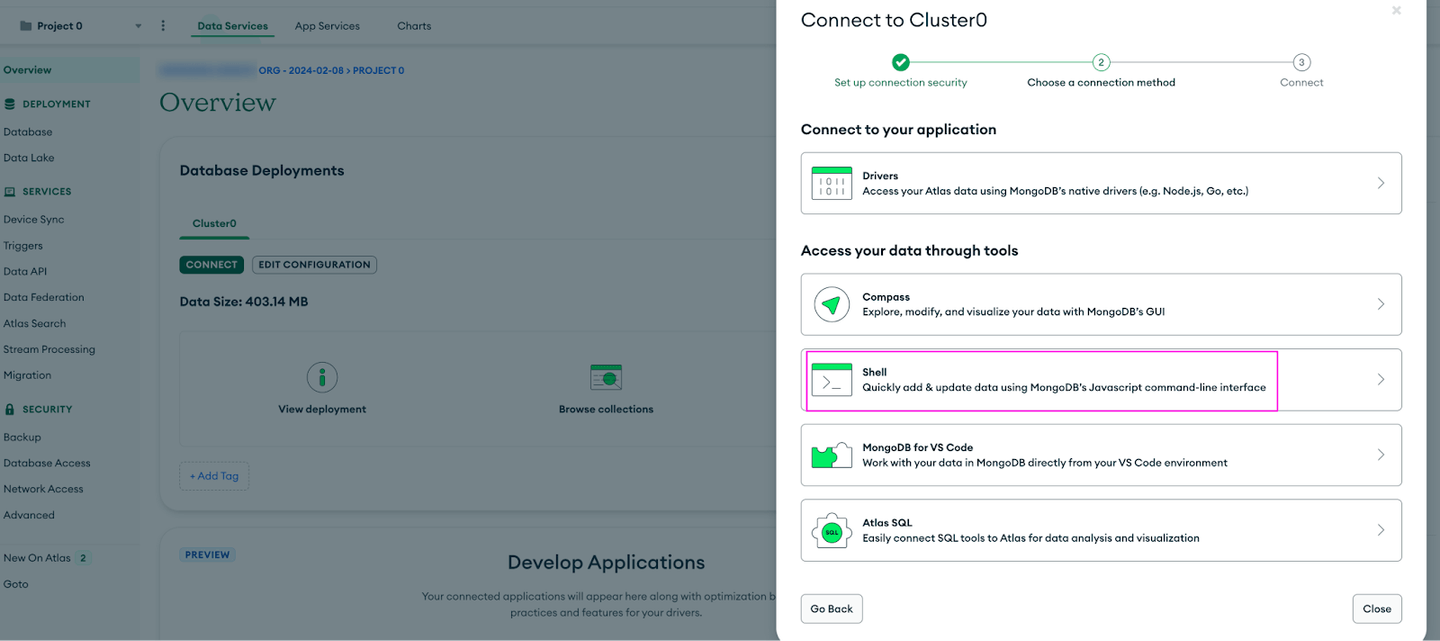Image resolution: width=1440 pixels, height=641 pixels.
Task: Click the PROJECT 0 breadcrumb link
Action: (379, 71)
